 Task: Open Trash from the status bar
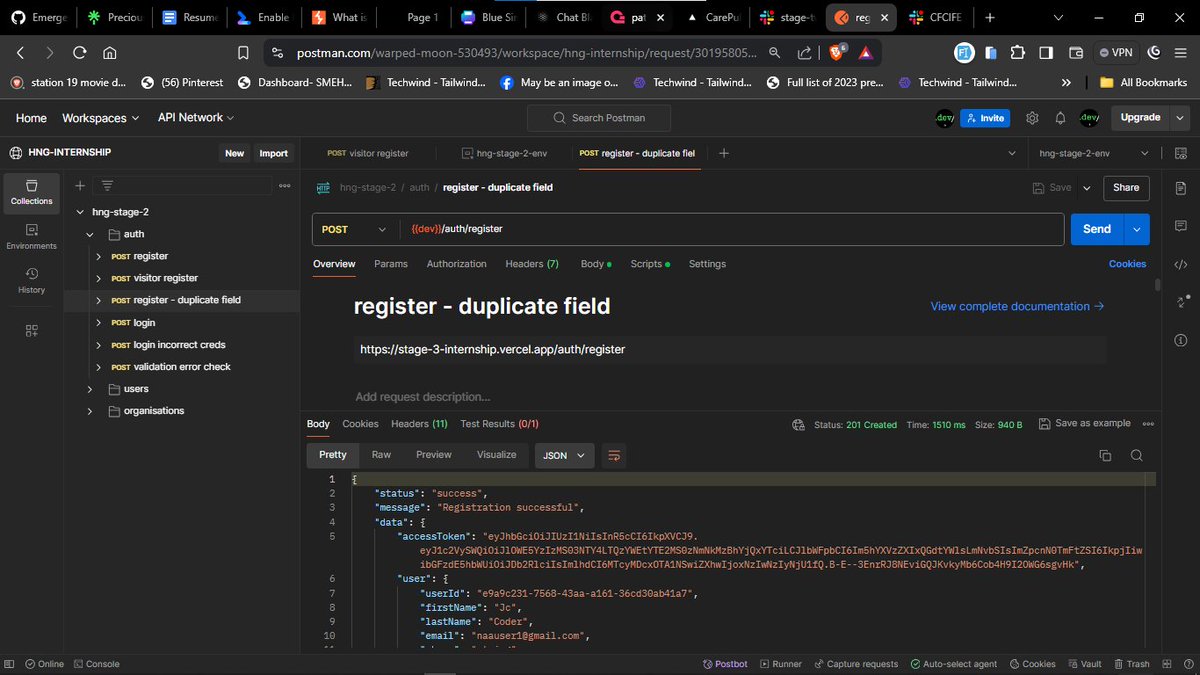[x=1131, y=664]
